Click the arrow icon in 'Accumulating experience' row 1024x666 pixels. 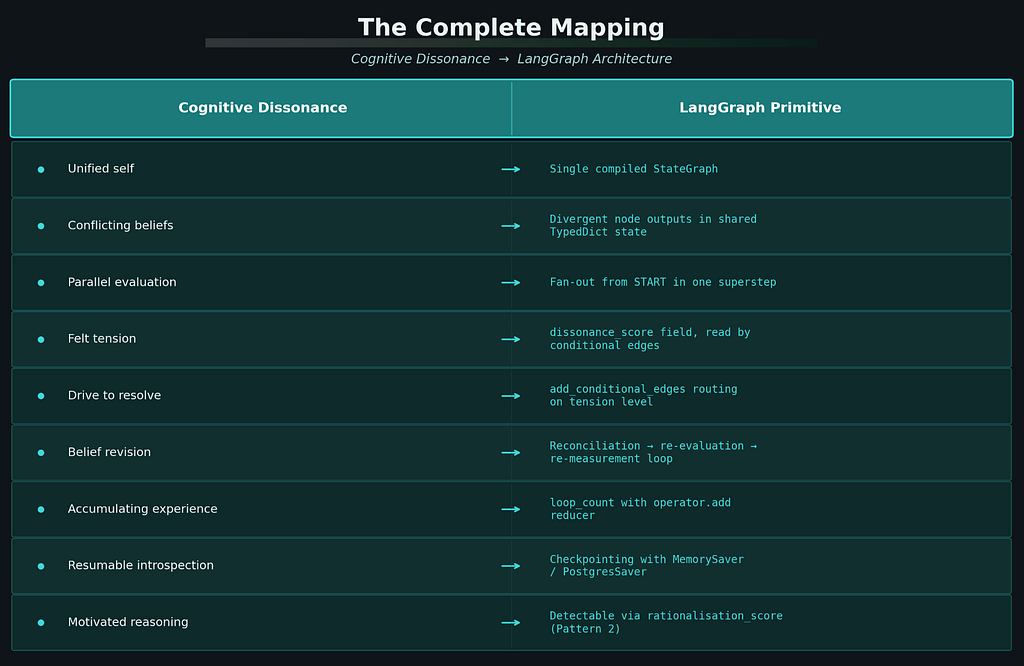coord(511,509)
